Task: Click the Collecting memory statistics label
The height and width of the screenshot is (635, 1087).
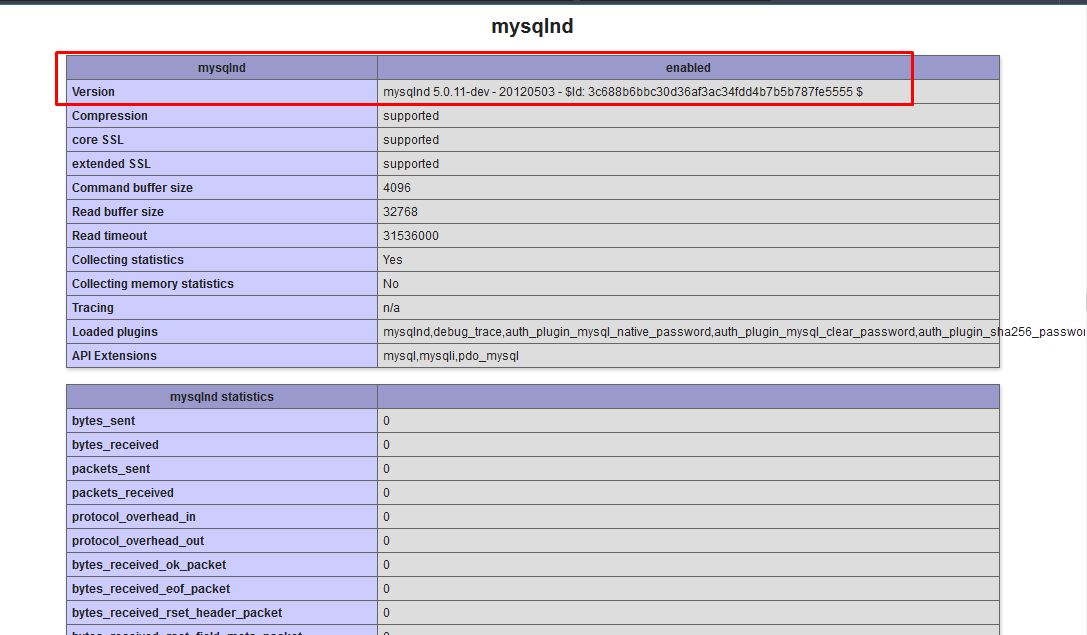Action: (x=153, y=284)
